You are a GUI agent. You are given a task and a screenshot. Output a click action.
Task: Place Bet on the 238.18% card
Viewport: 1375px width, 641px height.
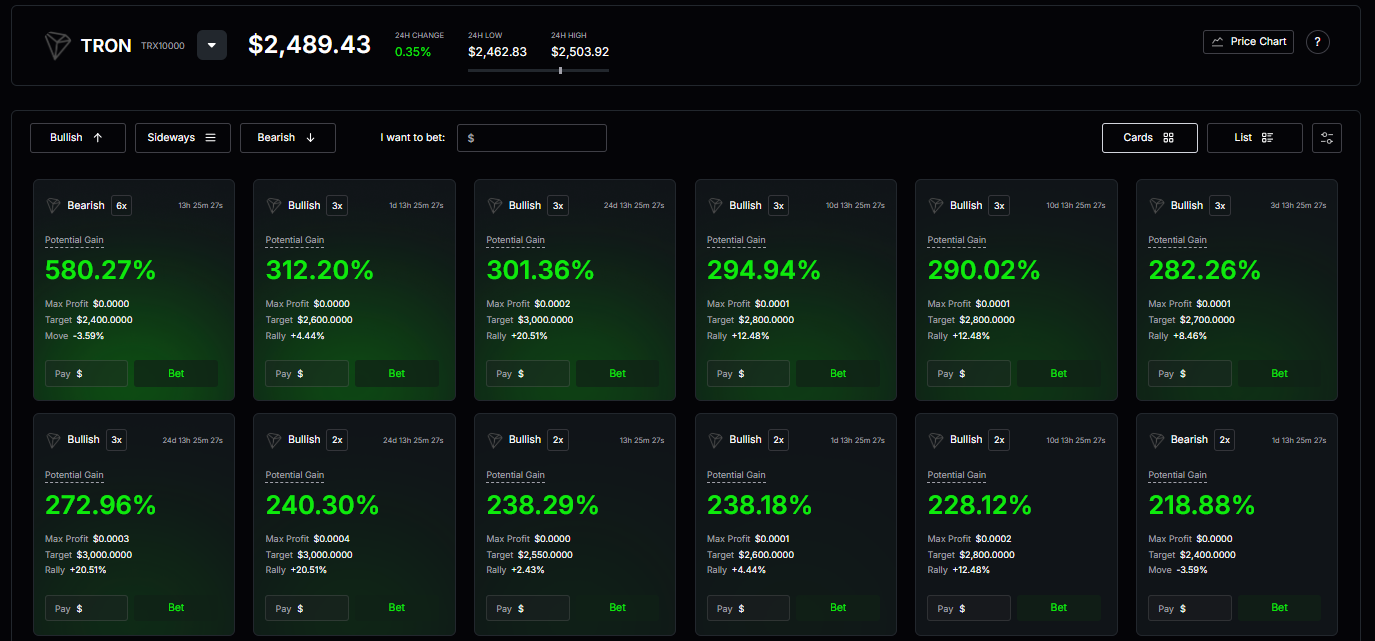point(838,607)
